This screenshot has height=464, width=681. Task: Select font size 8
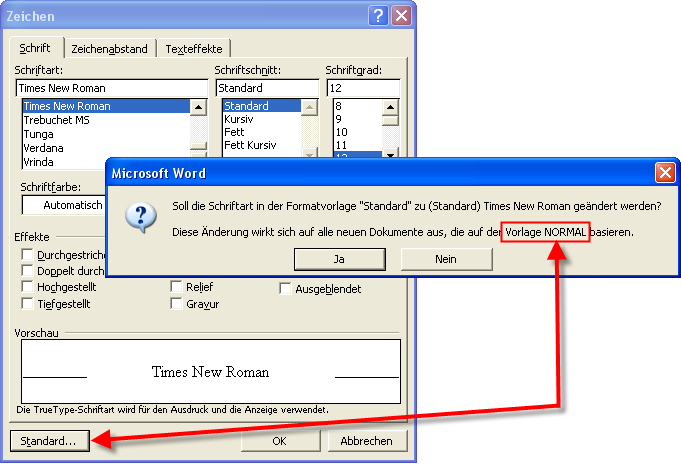[x=358, y=106]
